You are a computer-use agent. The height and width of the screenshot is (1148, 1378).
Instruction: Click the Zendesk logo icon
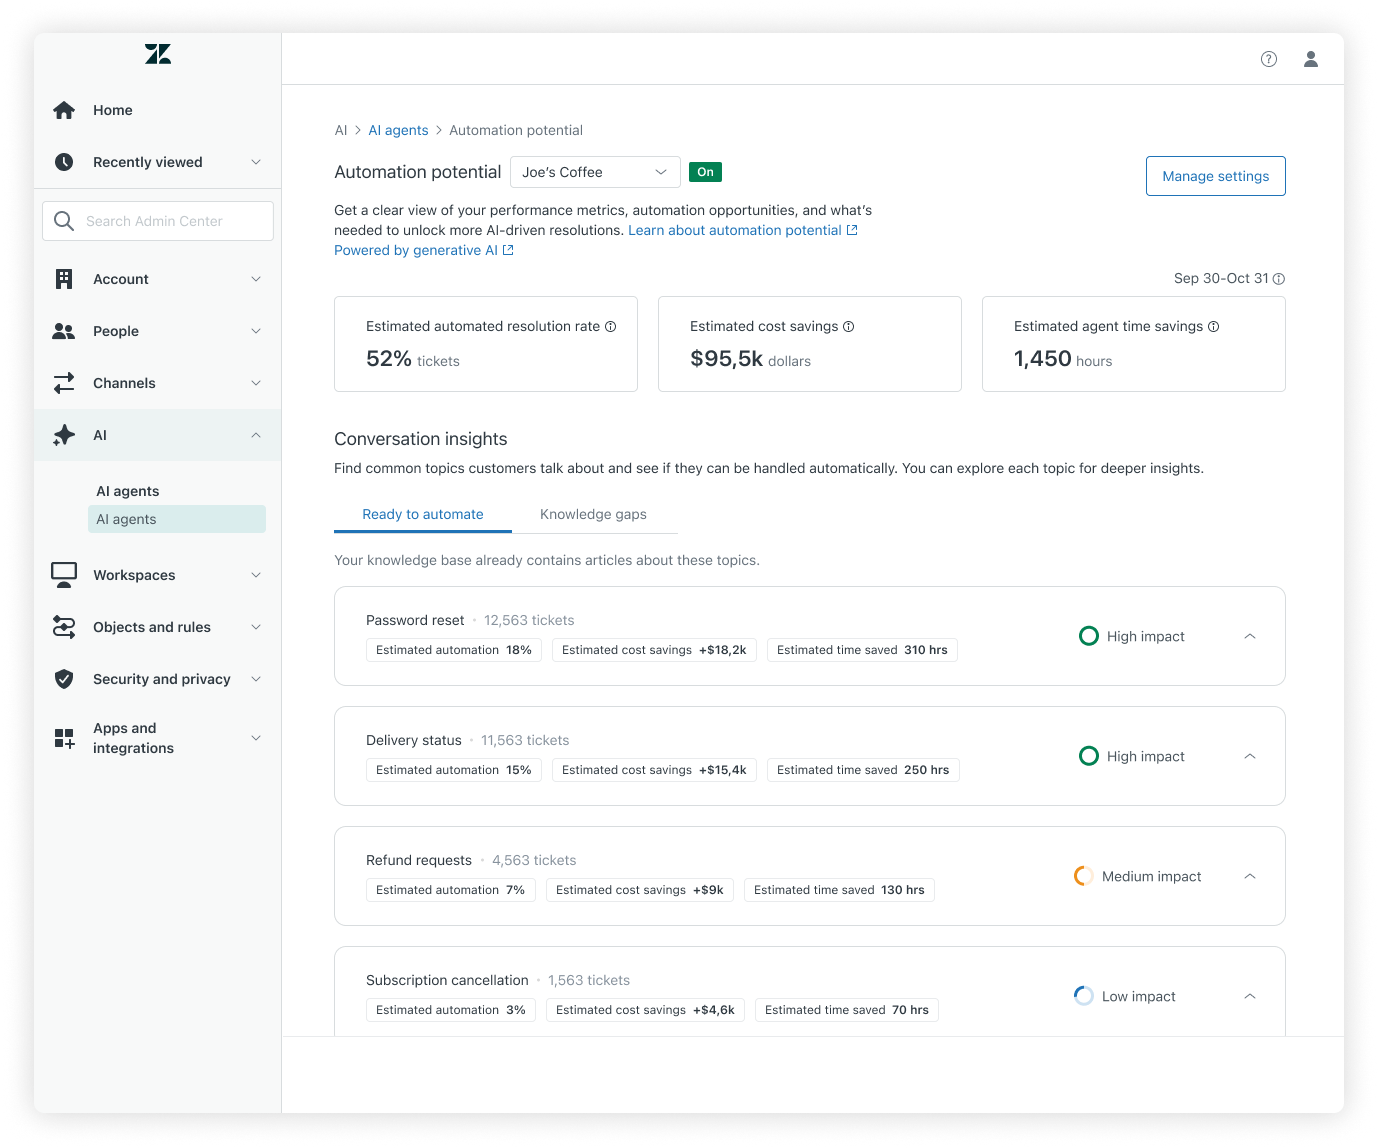(158, 54)
